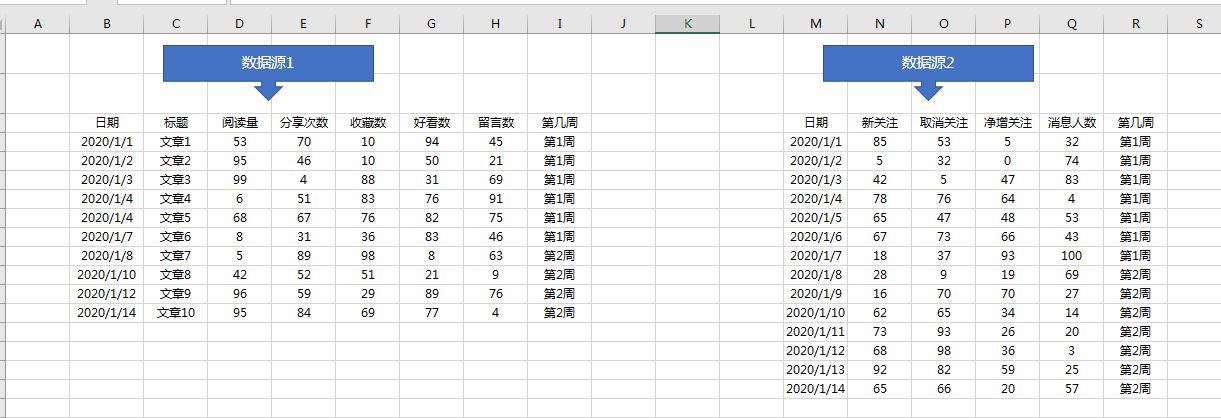This screenshot has width=1221, height=418.
Task: Click 2020/1/9 date in column M
Action: 815,294
